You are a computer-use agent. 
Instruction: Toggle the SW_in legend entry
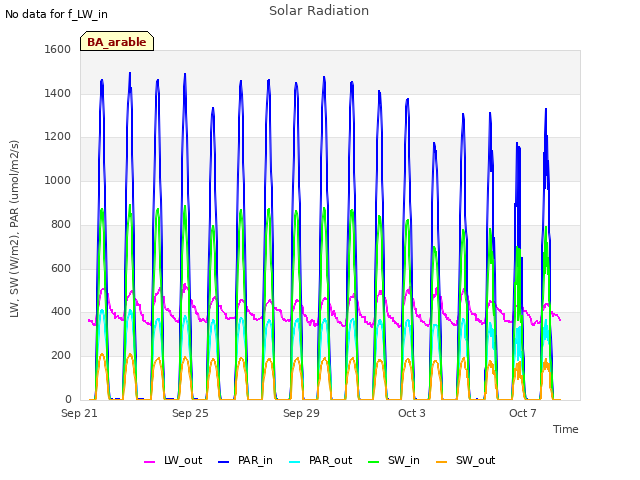point(394,460)
